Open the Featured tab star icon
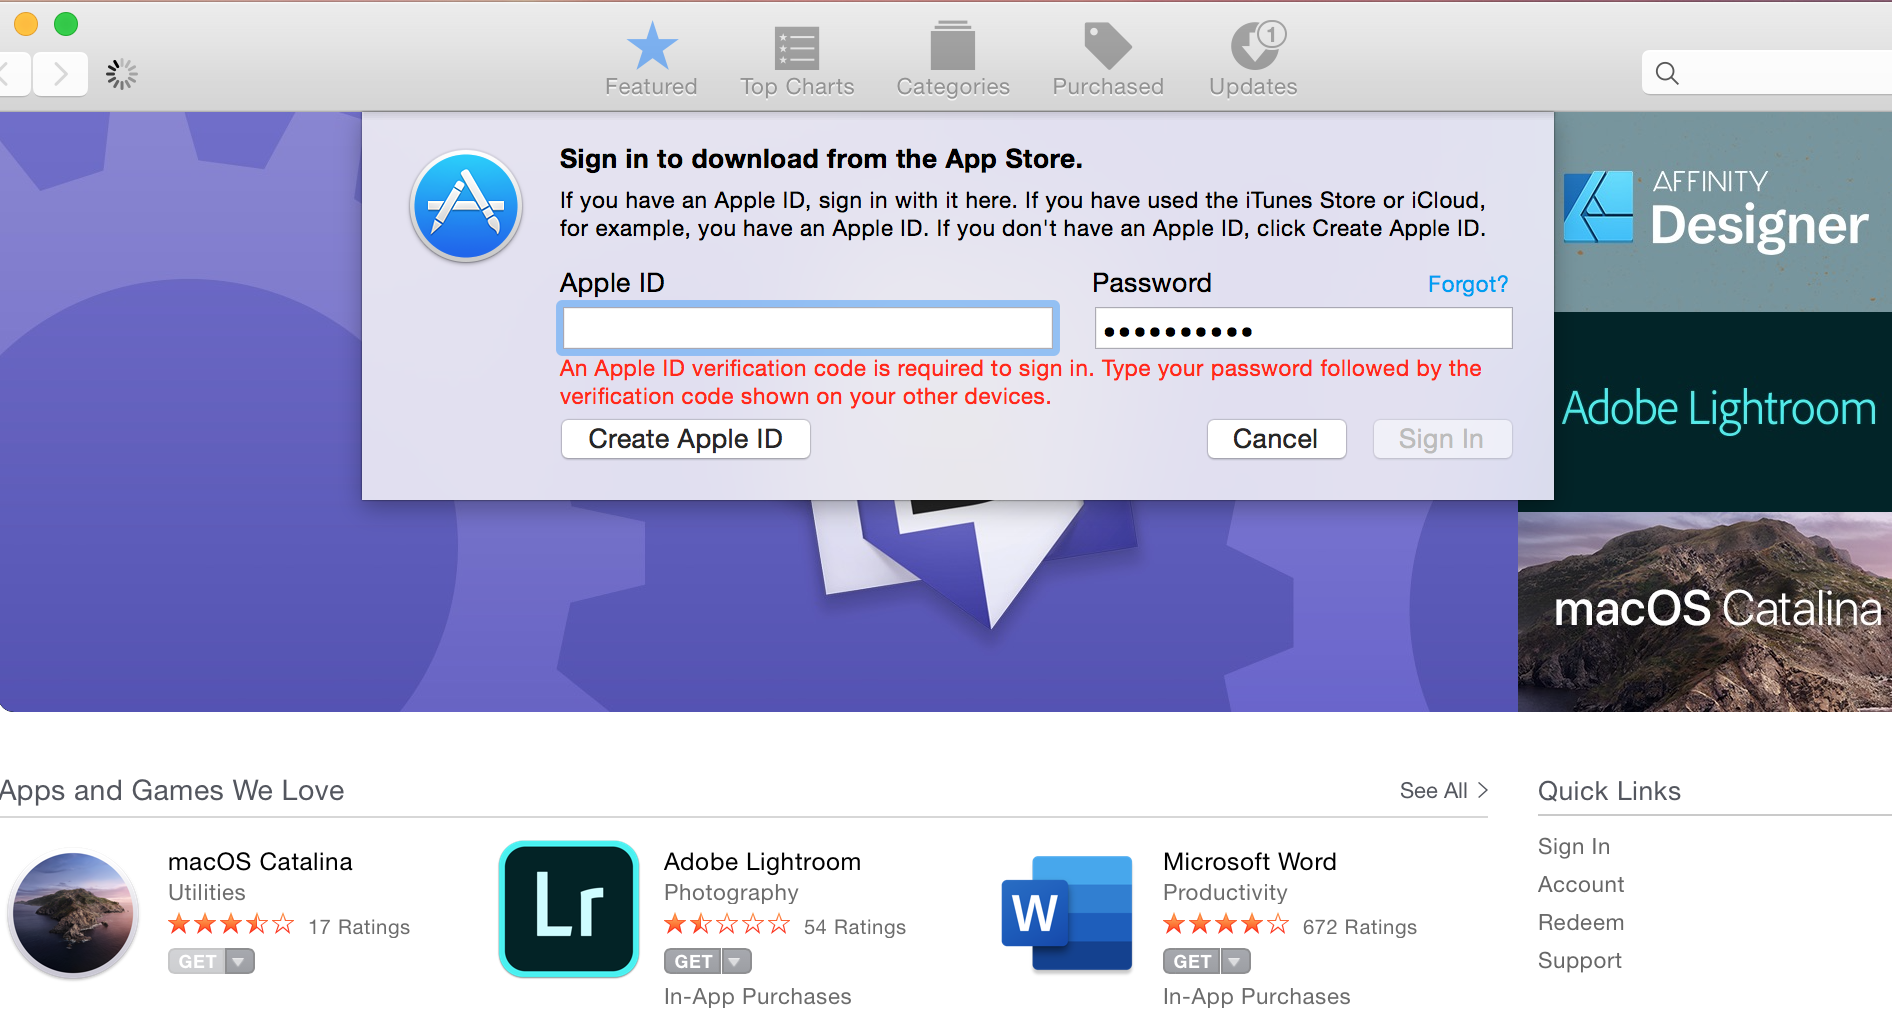 point(652,46)
